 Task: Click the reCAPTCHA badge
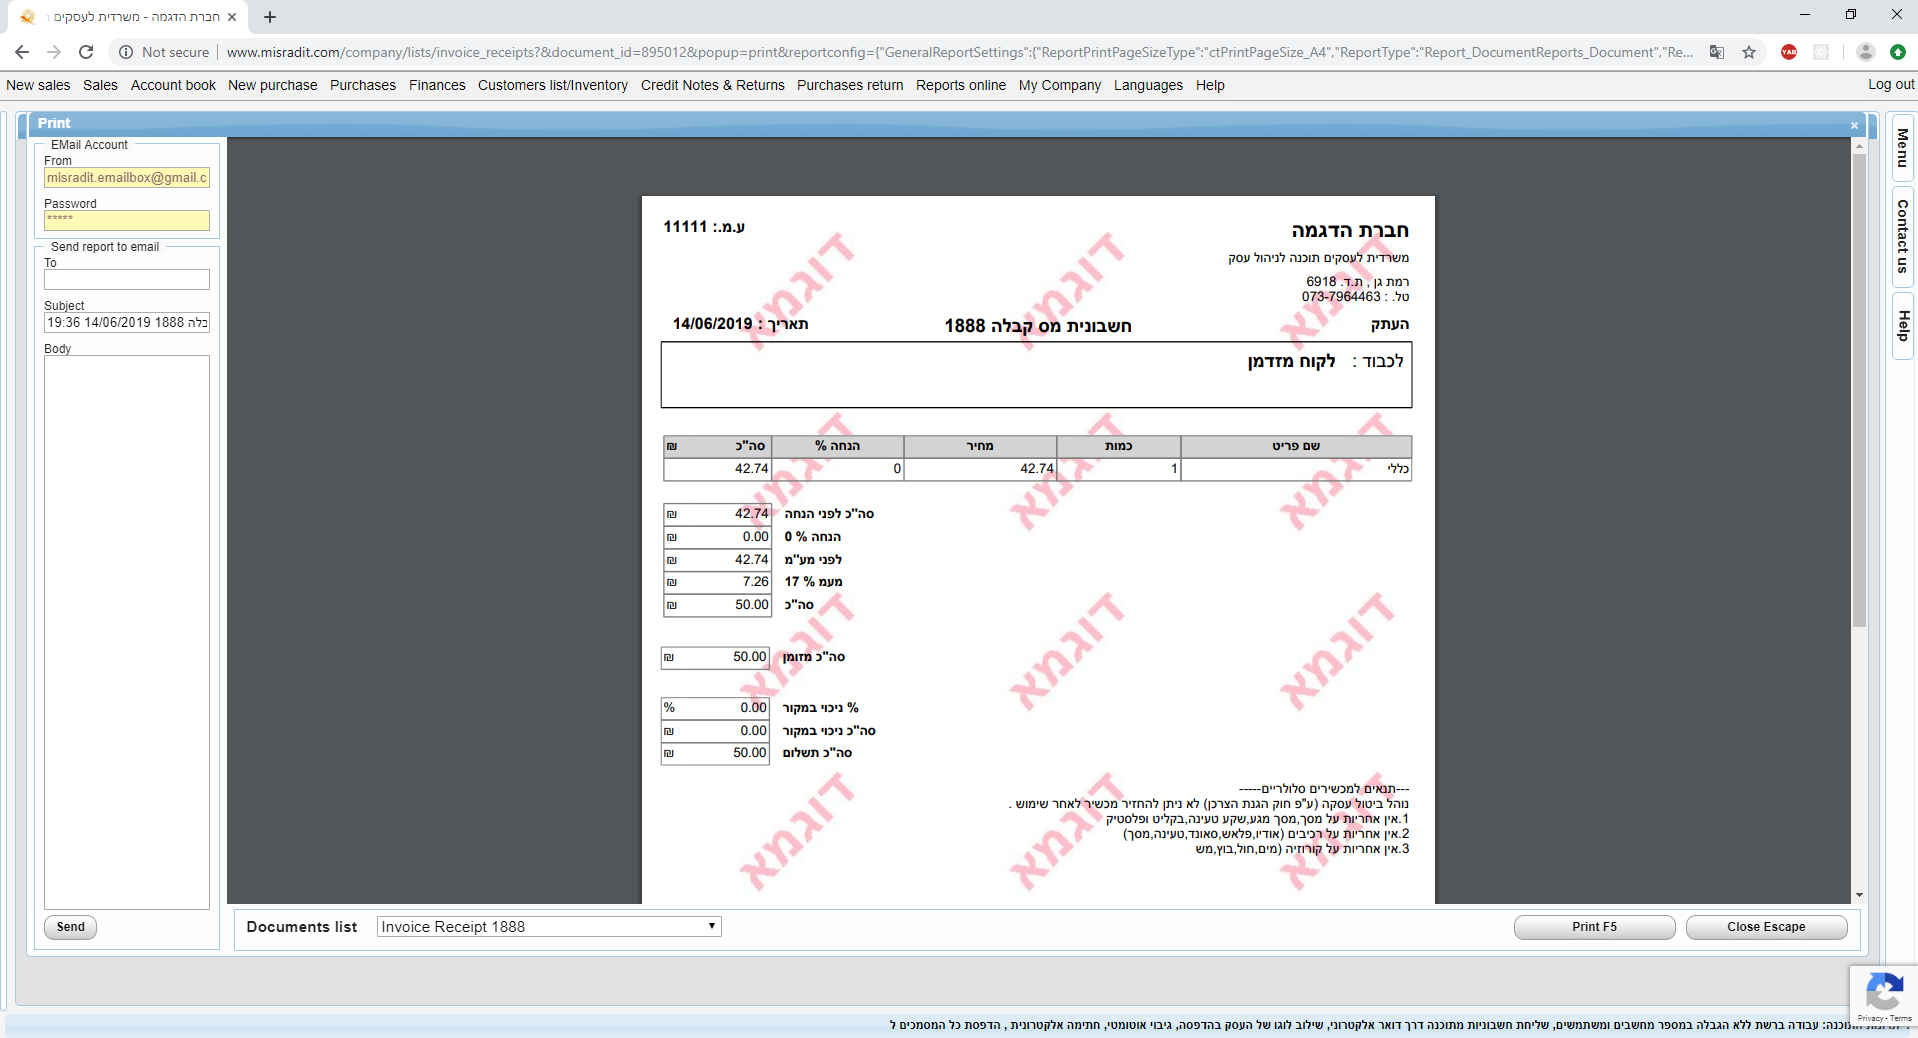[x=1883, y=995]
